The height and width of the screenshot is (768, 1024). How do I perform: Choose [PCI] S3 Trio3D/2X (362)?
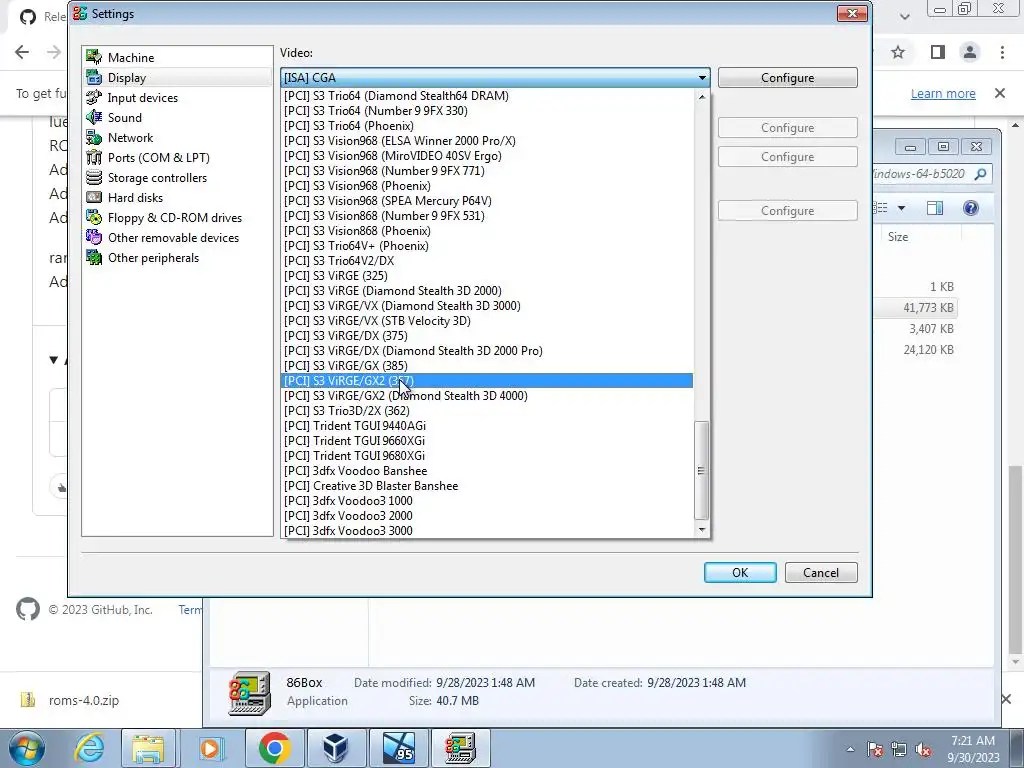[487, 411]
